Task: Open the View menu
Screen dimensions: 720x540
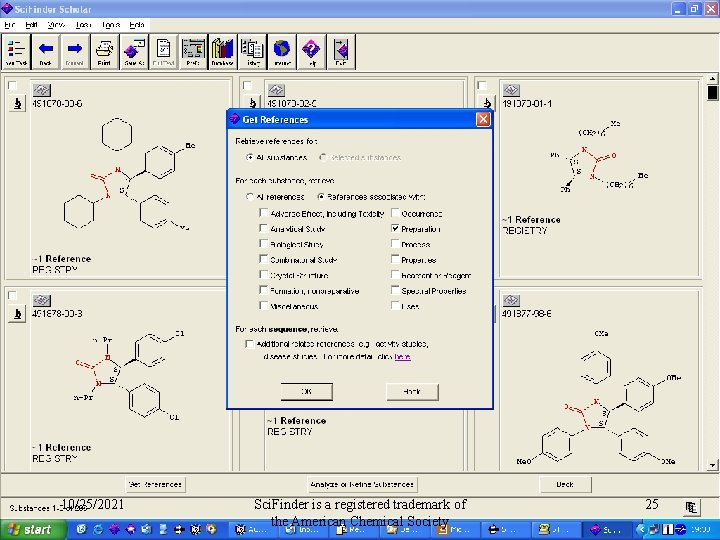Action: 57,24
